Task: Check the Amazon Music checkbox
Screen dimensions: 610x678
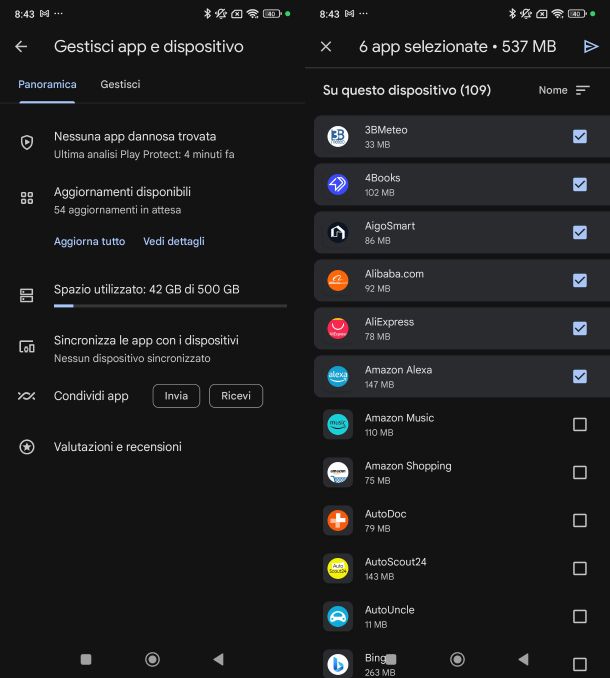Action: tap(580, 425)
